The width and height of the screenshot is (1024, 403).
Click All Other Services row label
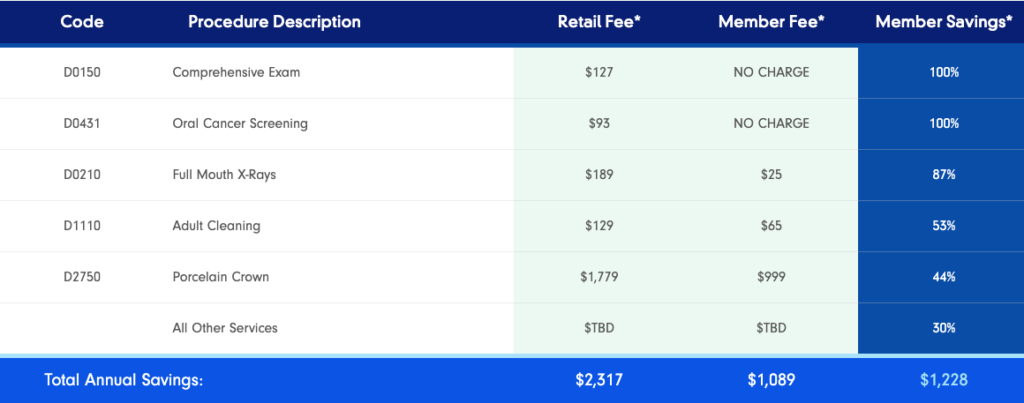(225, 328)
